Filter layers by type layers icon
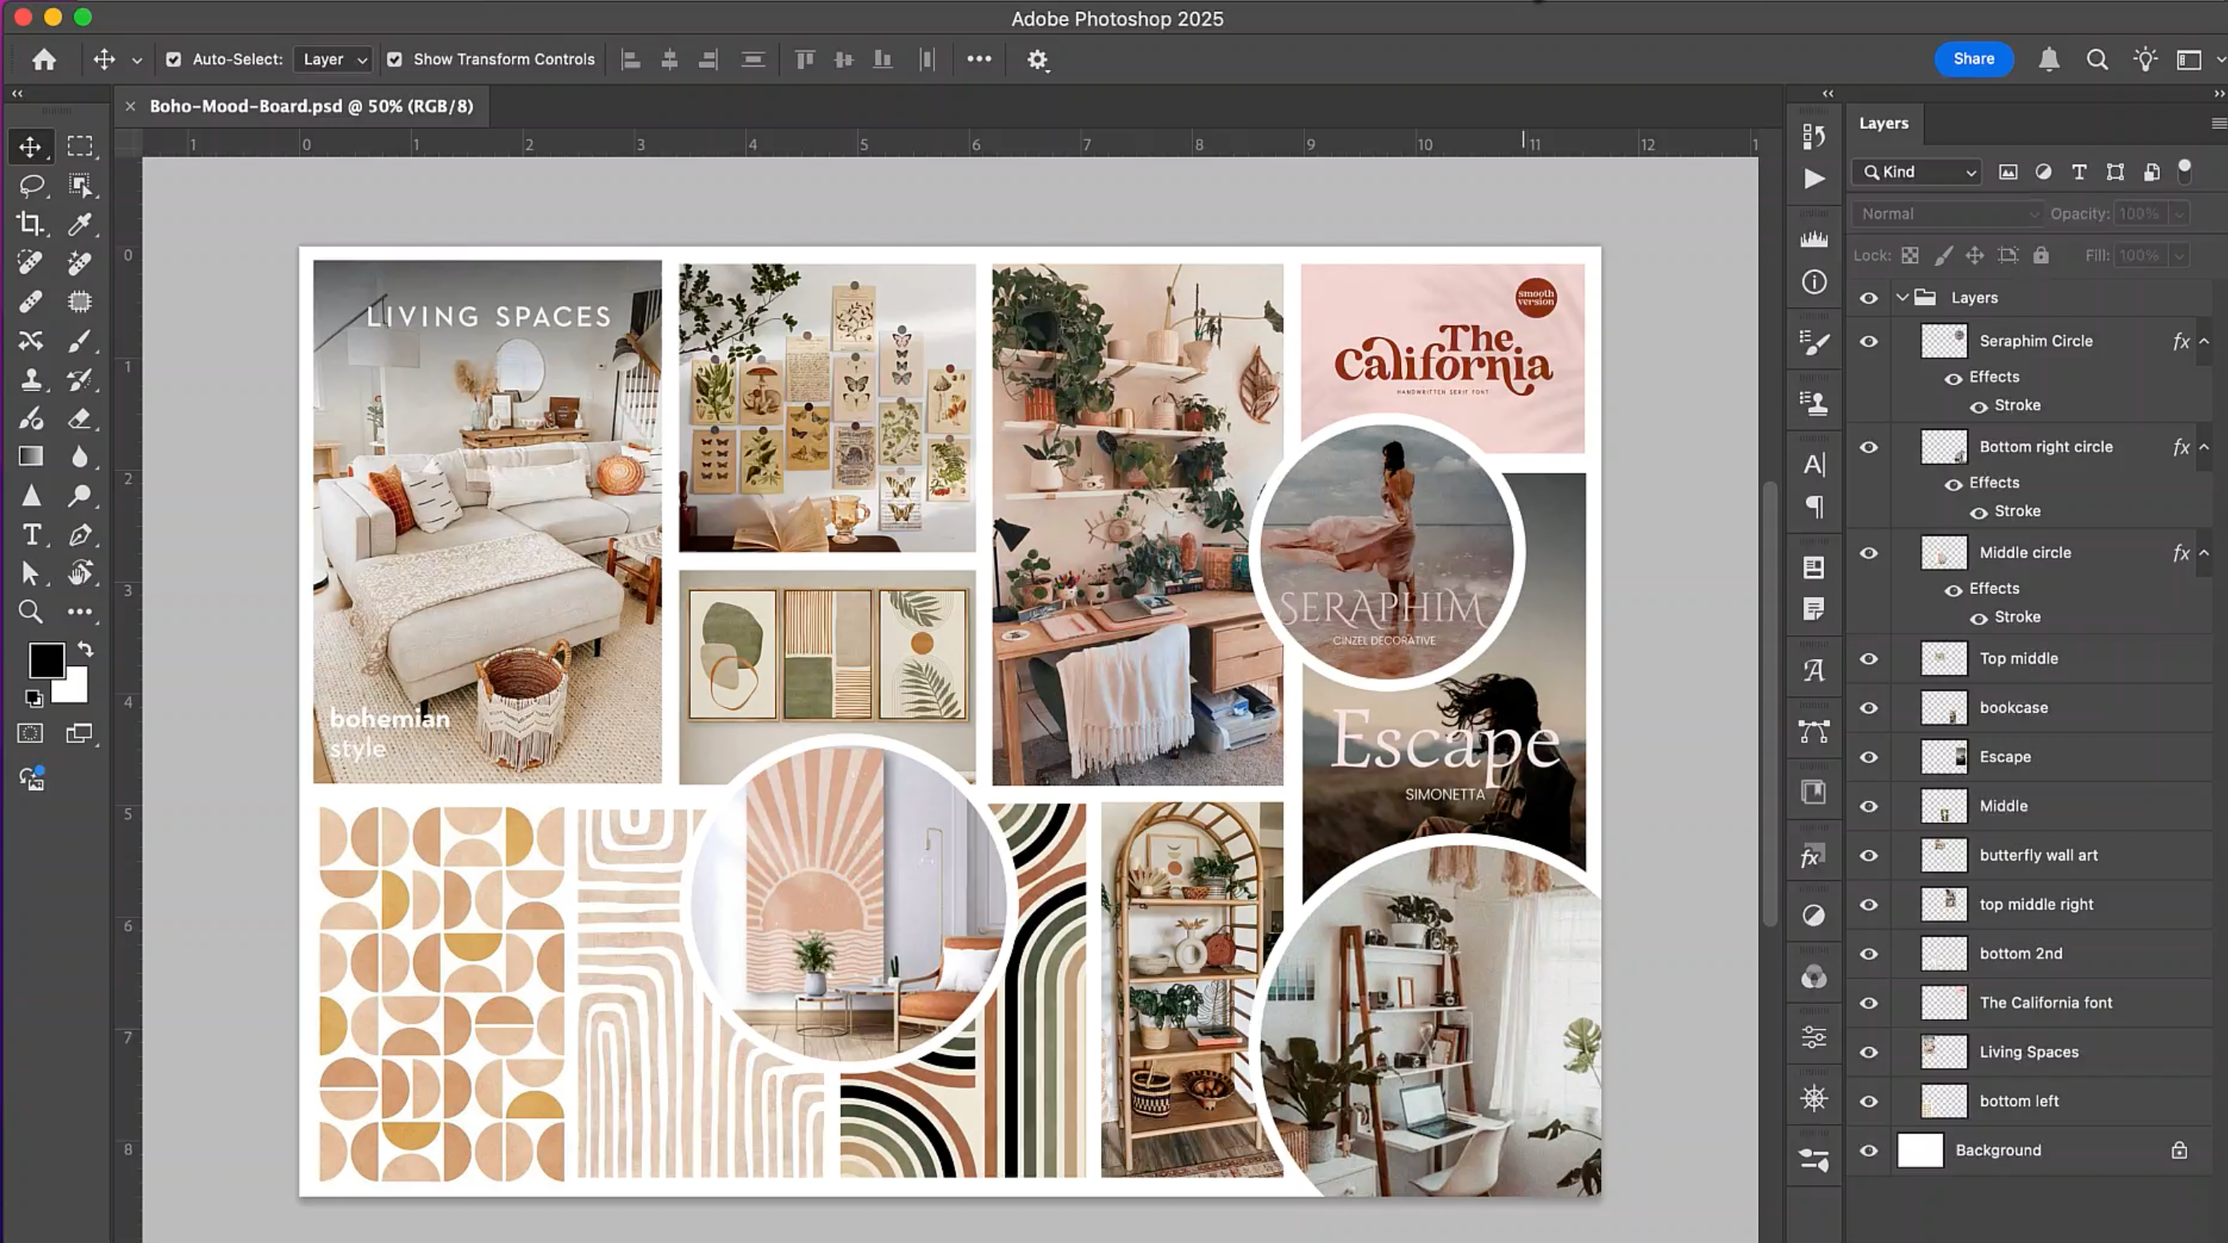Viewport: 2228px width, 1243px height. click(x=2079, y=172)
